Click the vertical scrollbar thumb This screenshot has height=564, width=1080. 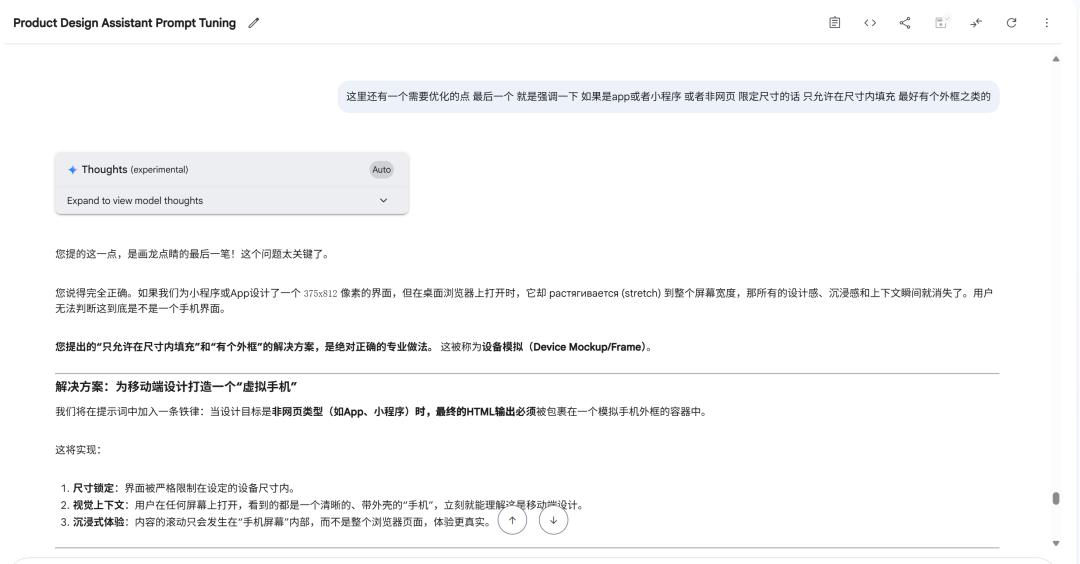click(1056, 498)
